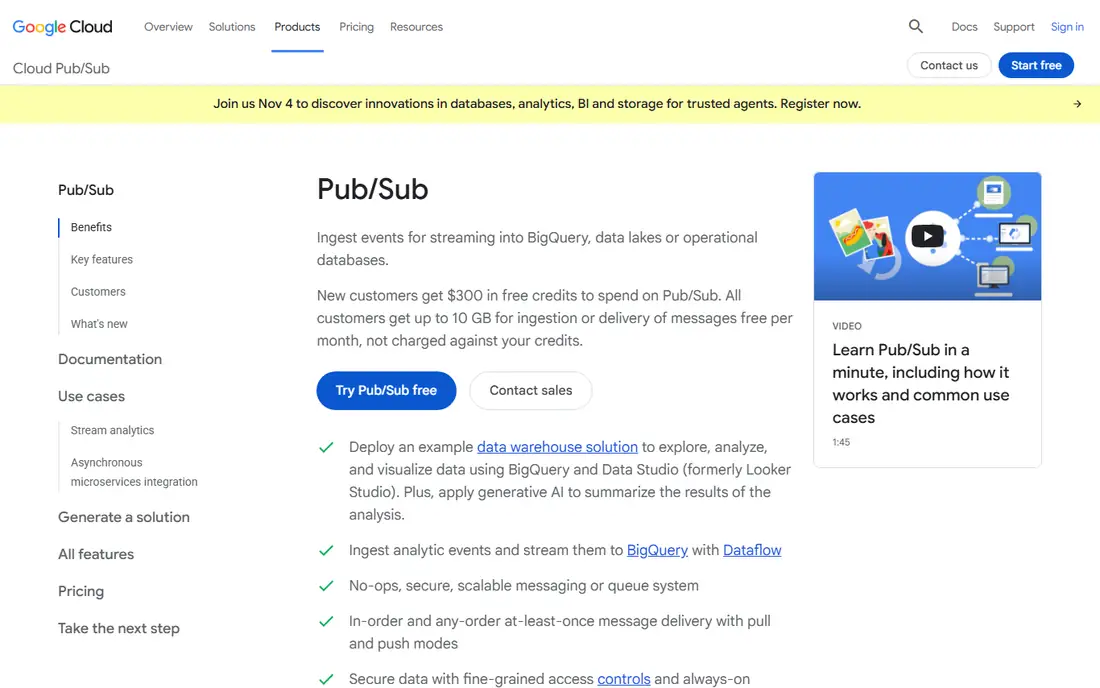Viewport: 1100px width, 688px height.
Task: Open Use cases in the sidebar
Action: (91, 396)
